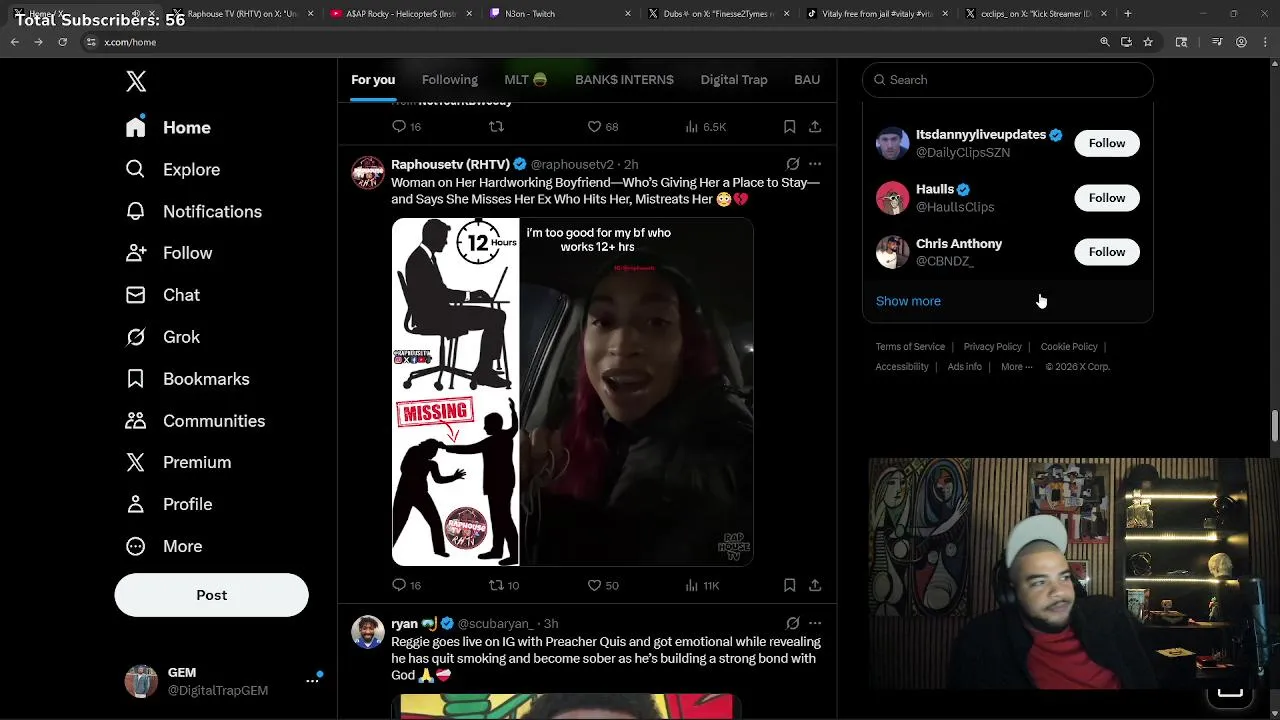
Task: Switch to the BAU tab
Action: 807,80
